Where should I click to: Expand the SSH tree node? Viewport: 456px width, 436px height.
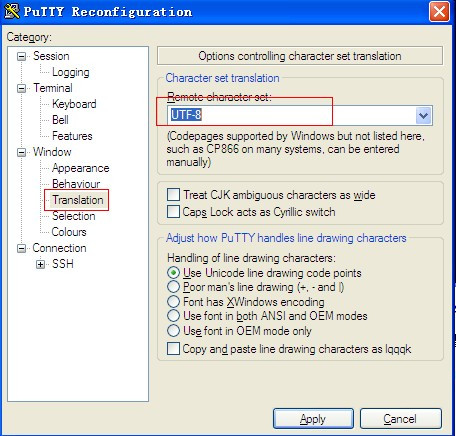point(40,264)
